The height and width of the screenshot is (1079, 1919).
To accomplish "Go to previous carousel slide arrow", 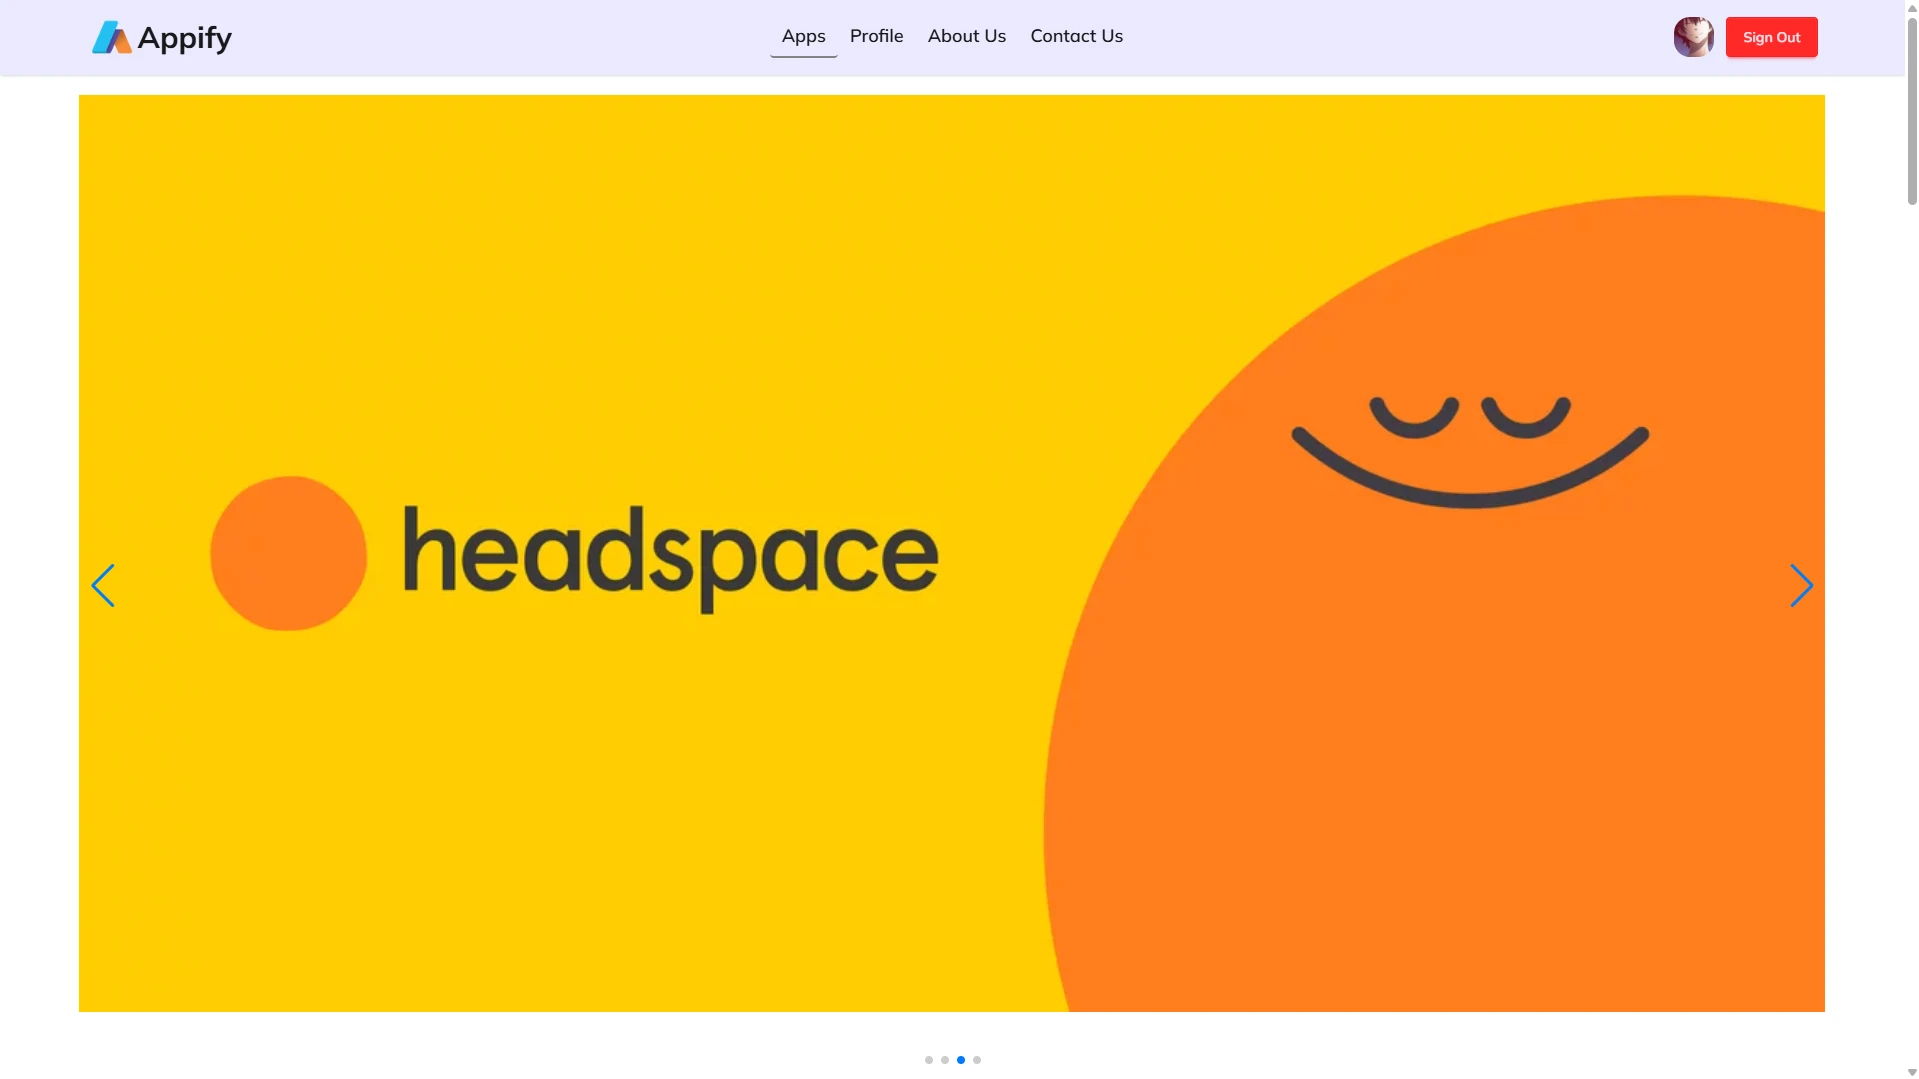I will [103, 586].
